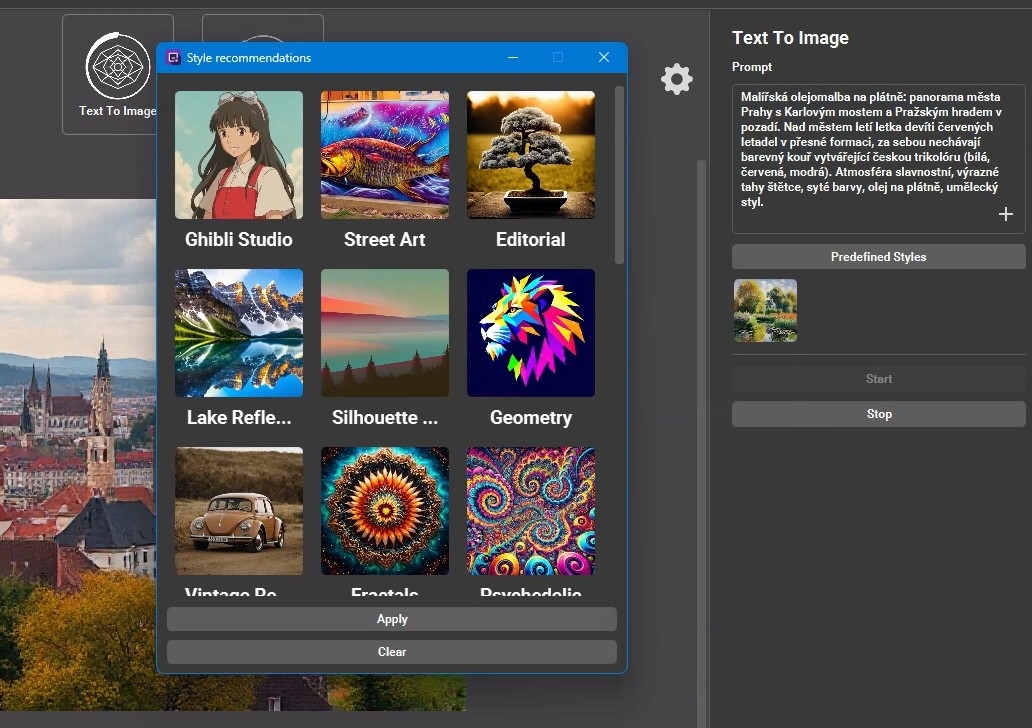This screenshot has height=728, width=1032.
Task: Click the plus icon in prompt box
Action: pyautogui.click(x=1006, y=214)
